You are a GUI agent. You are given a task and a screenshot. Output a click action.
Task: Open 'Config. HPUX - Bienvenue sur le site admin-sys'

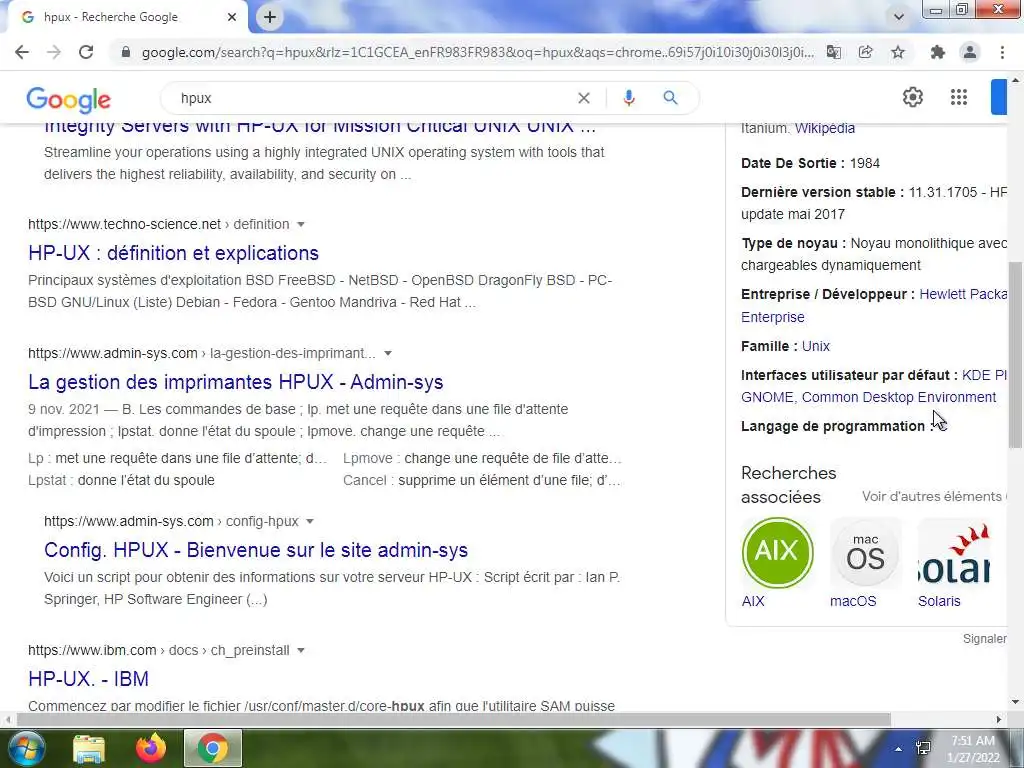click(256, 551)
